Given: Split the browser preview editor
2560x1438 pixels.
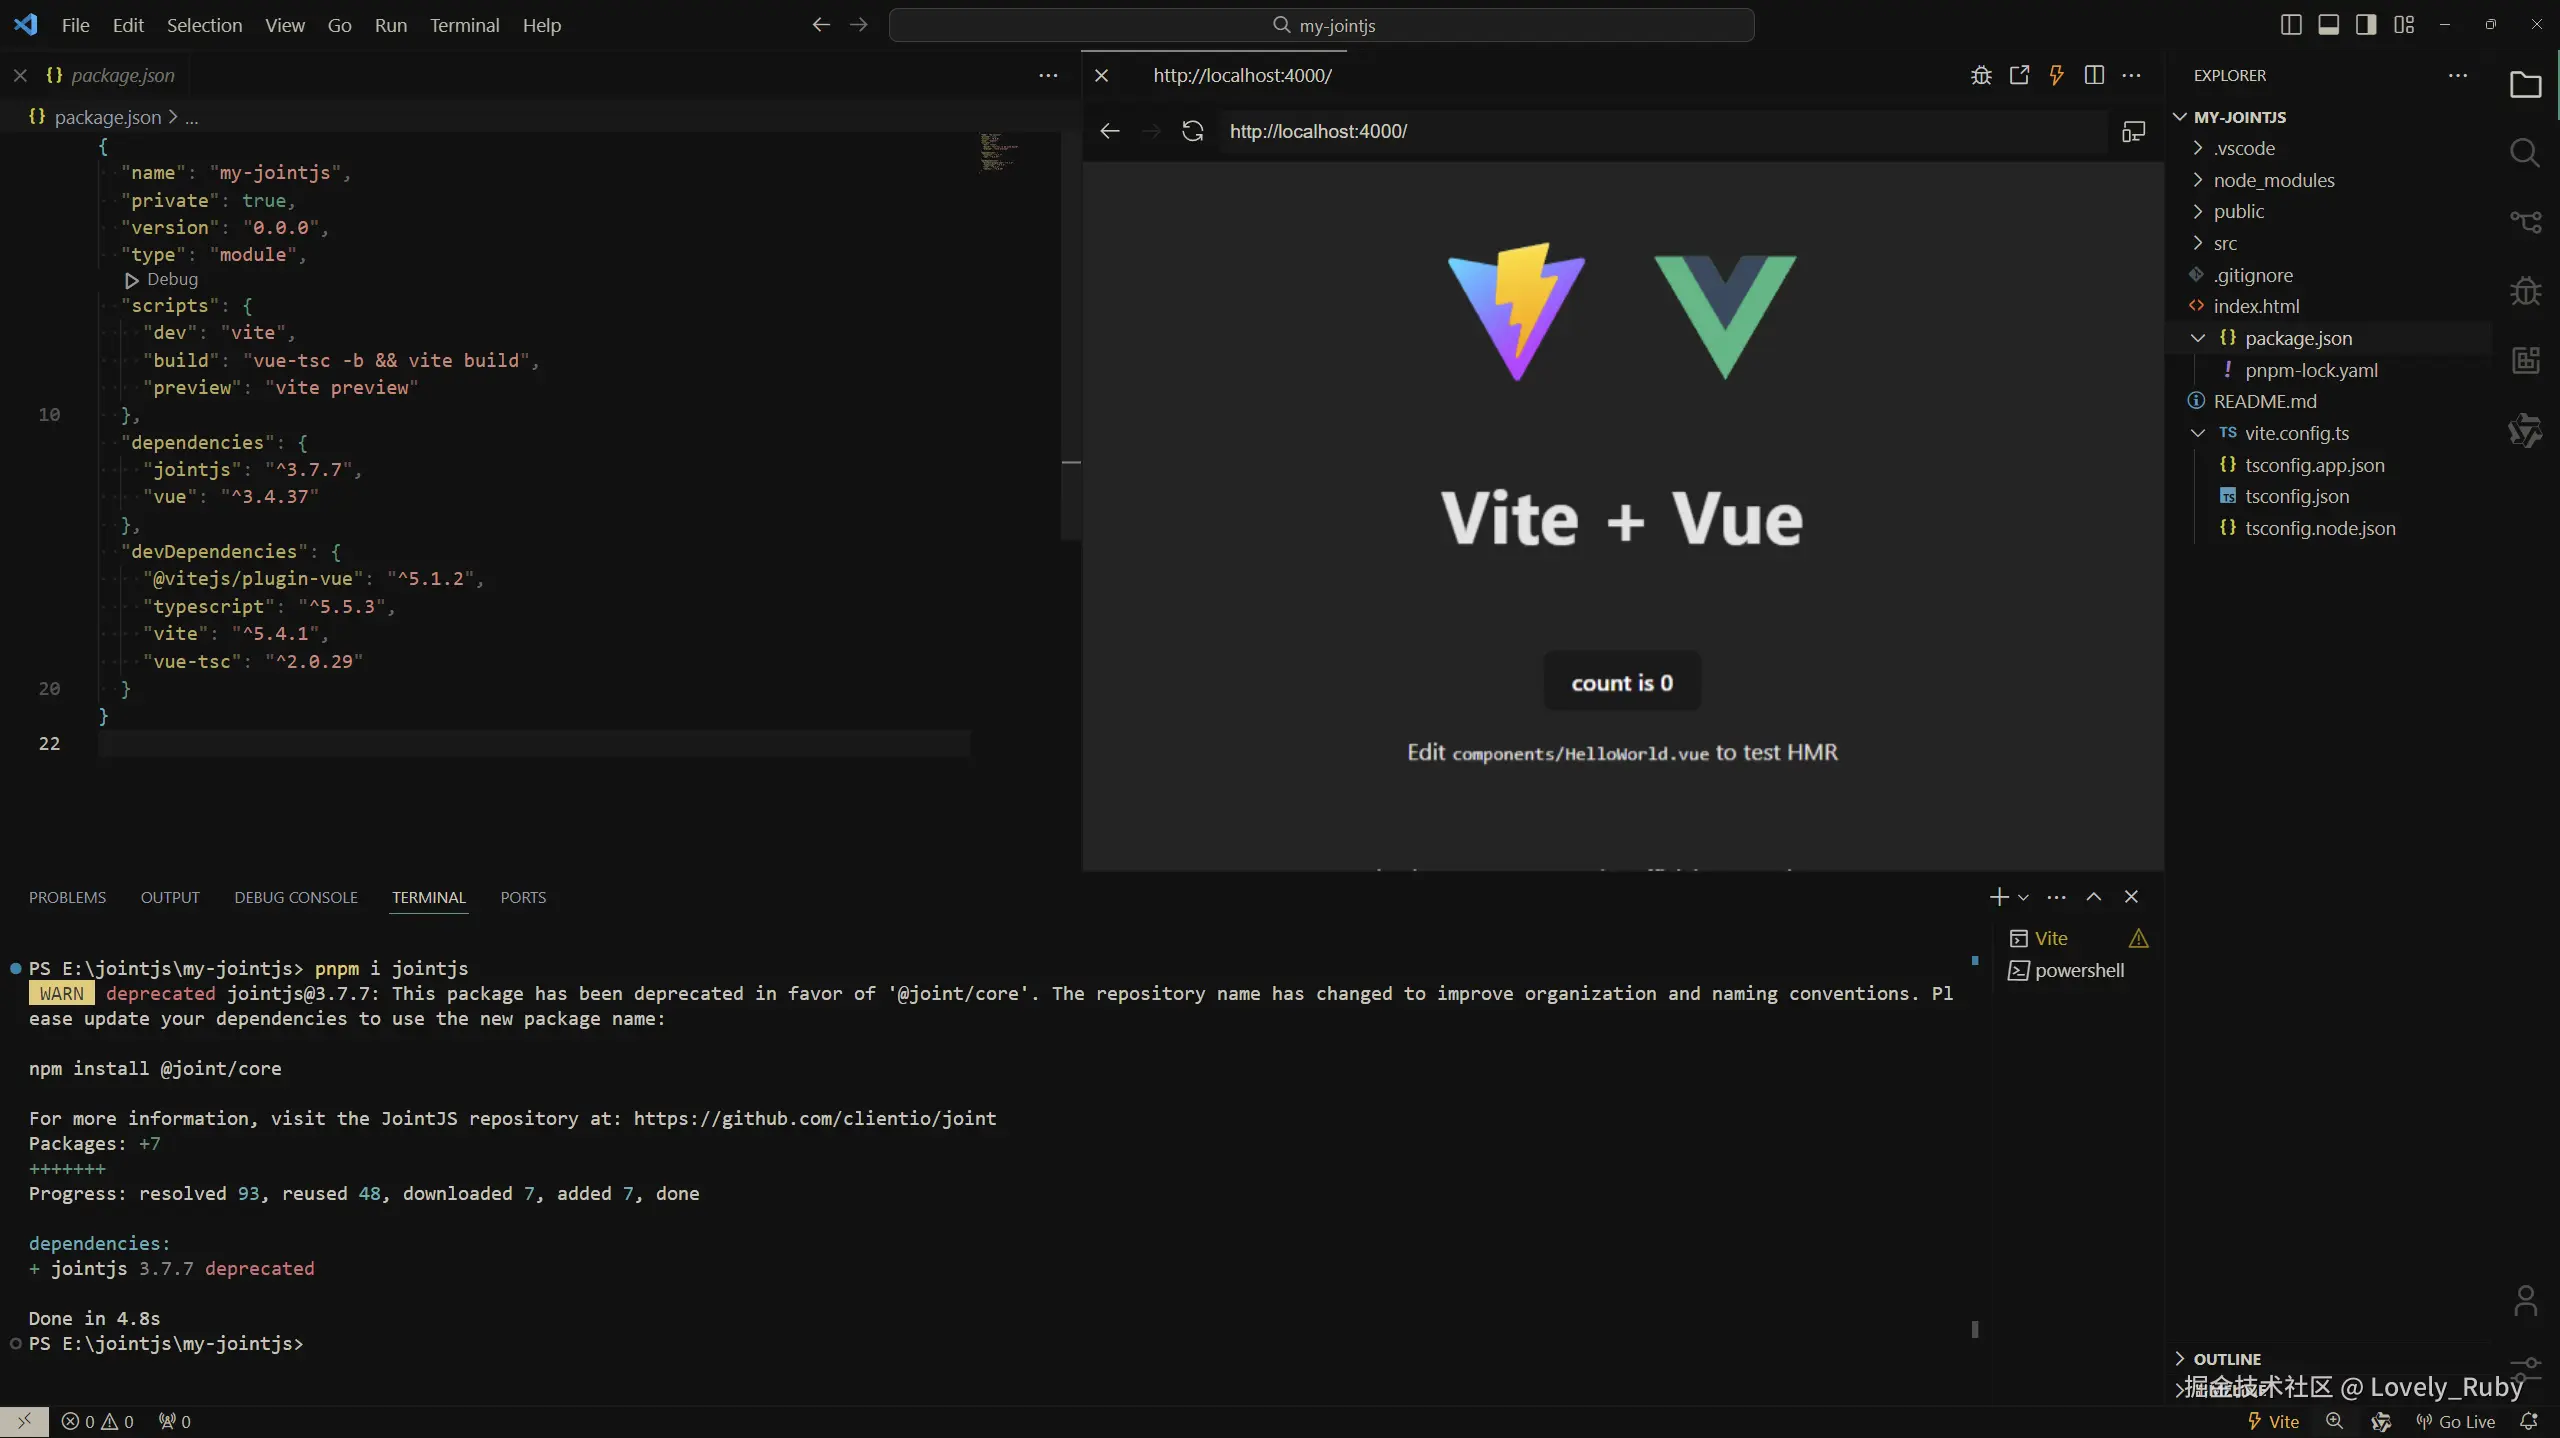Looking at the screenshot, I should 2094,75.
